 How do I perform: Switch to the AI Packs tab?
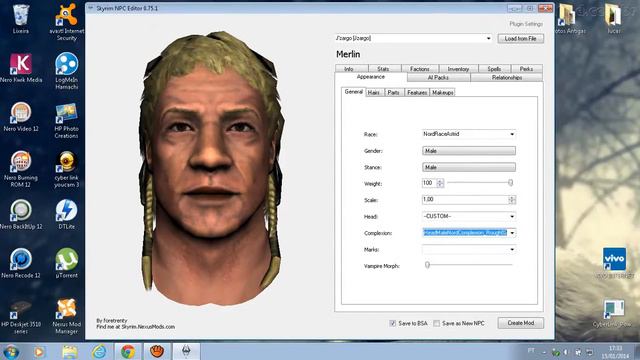click(x=438, y=78)
